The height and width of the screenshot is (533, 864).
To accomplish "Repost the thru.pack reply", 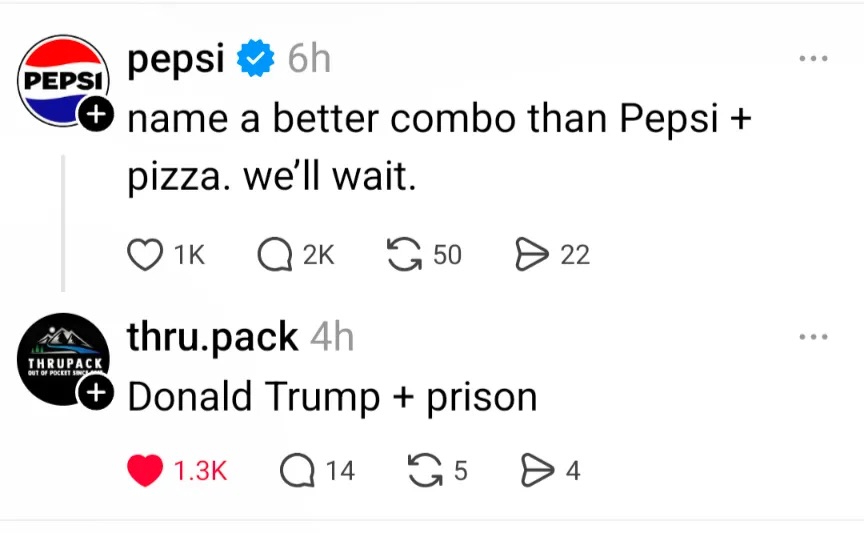I will 426,470.
